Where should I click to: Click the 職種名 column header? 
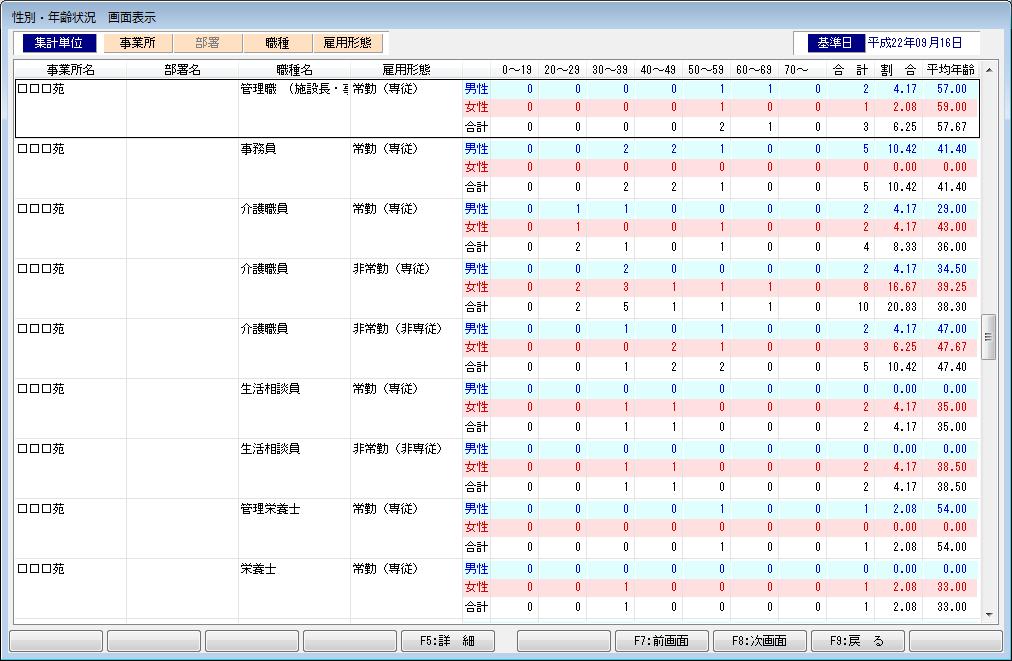pyautogui.click(x=294, y=70)
